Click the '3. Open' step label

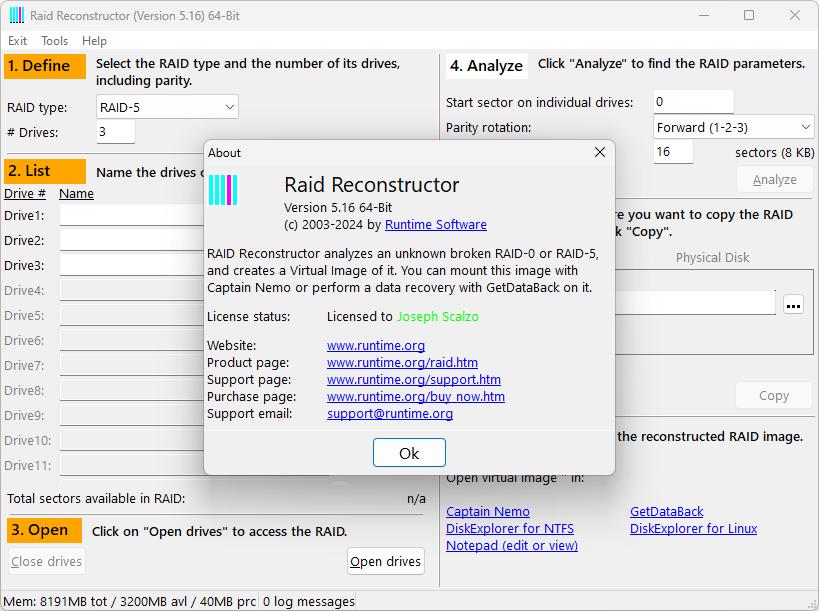(45, 530)
